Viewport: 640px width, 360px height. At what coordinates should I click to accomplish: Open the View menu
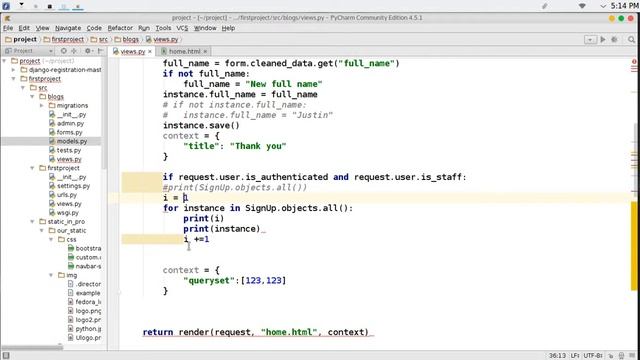[42, 28]
